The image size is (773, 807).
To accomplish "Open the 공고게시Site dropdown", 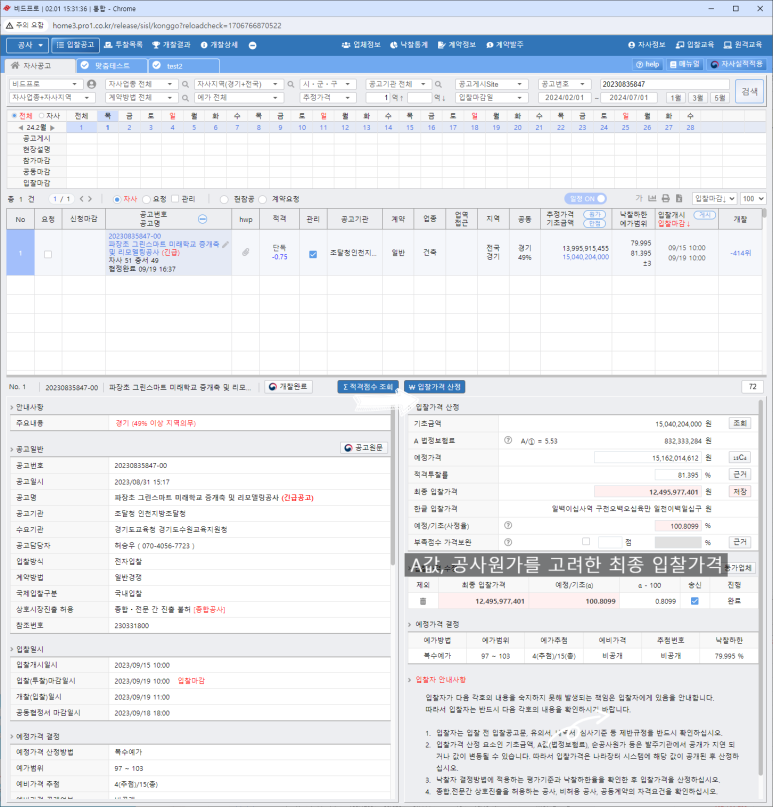I will coord(492,84).
